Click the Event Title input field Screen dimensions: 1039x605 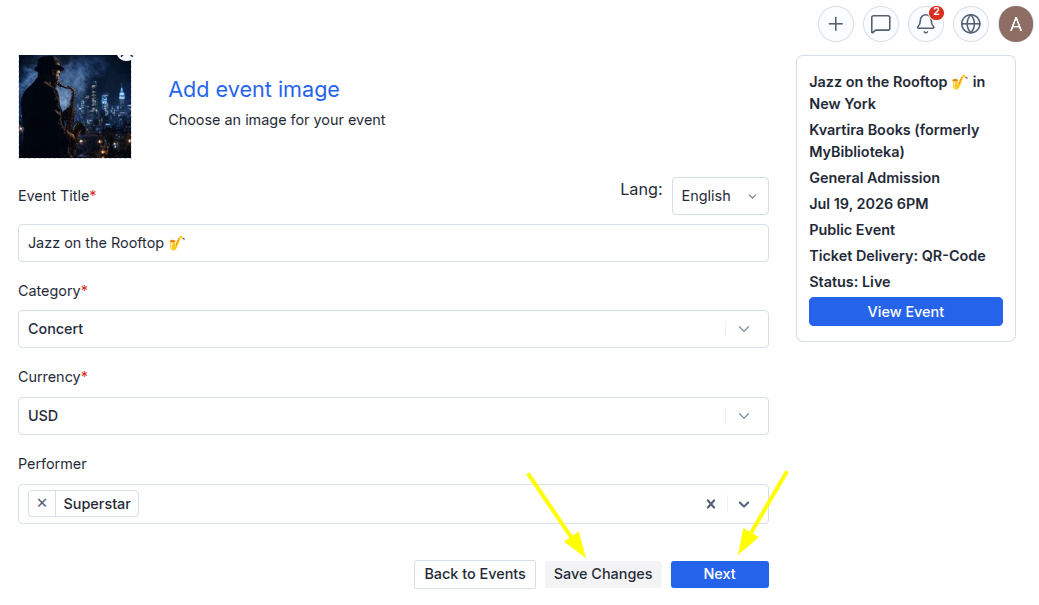[393, 243]
